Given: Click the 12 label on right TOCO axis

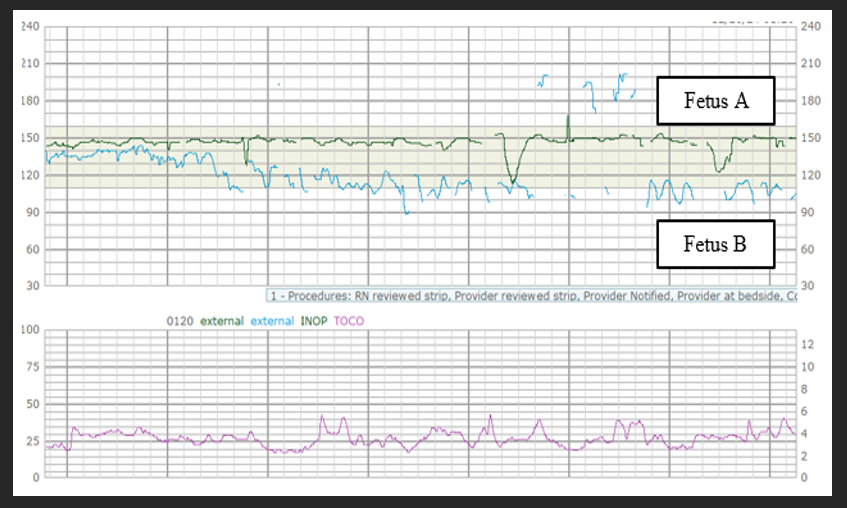Looking at the screenshot, I should point(807,344).
